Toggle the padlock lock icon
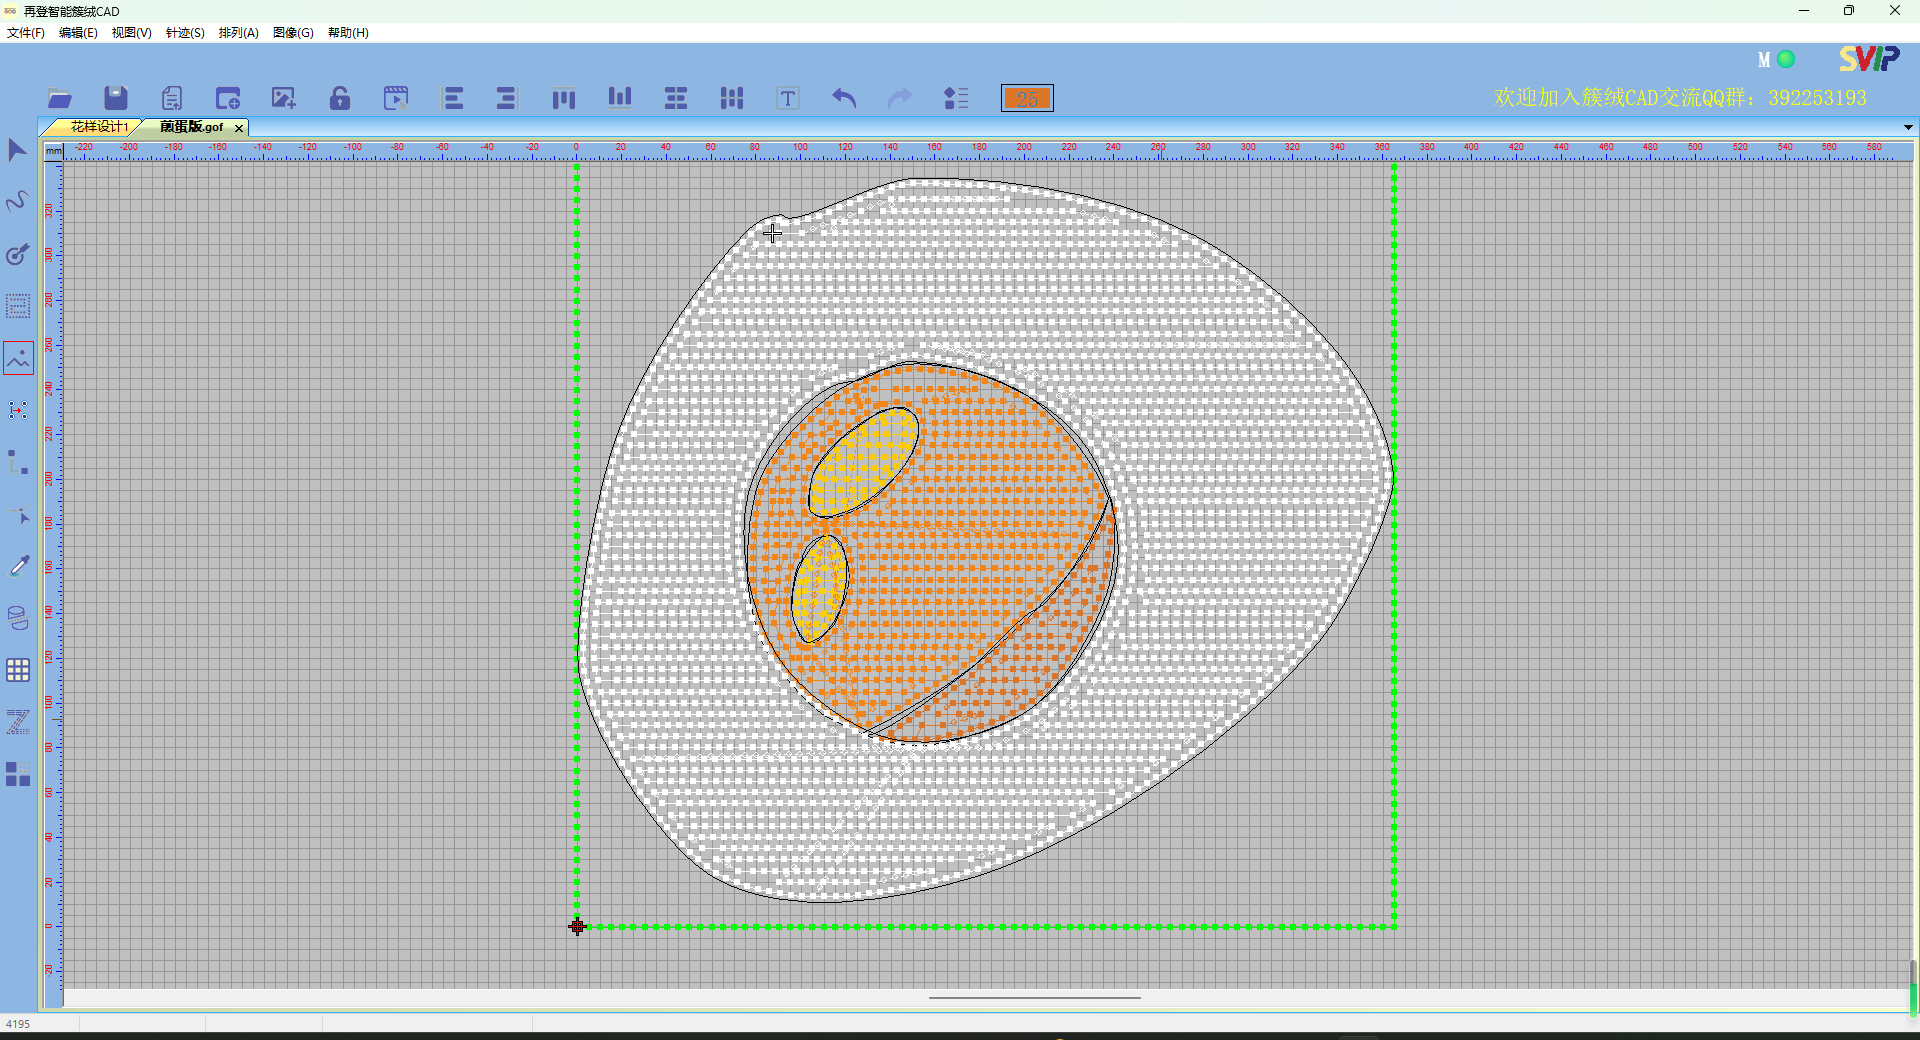The width and height of the screenshot is (1920, 1040). click(x=340, y=98)
